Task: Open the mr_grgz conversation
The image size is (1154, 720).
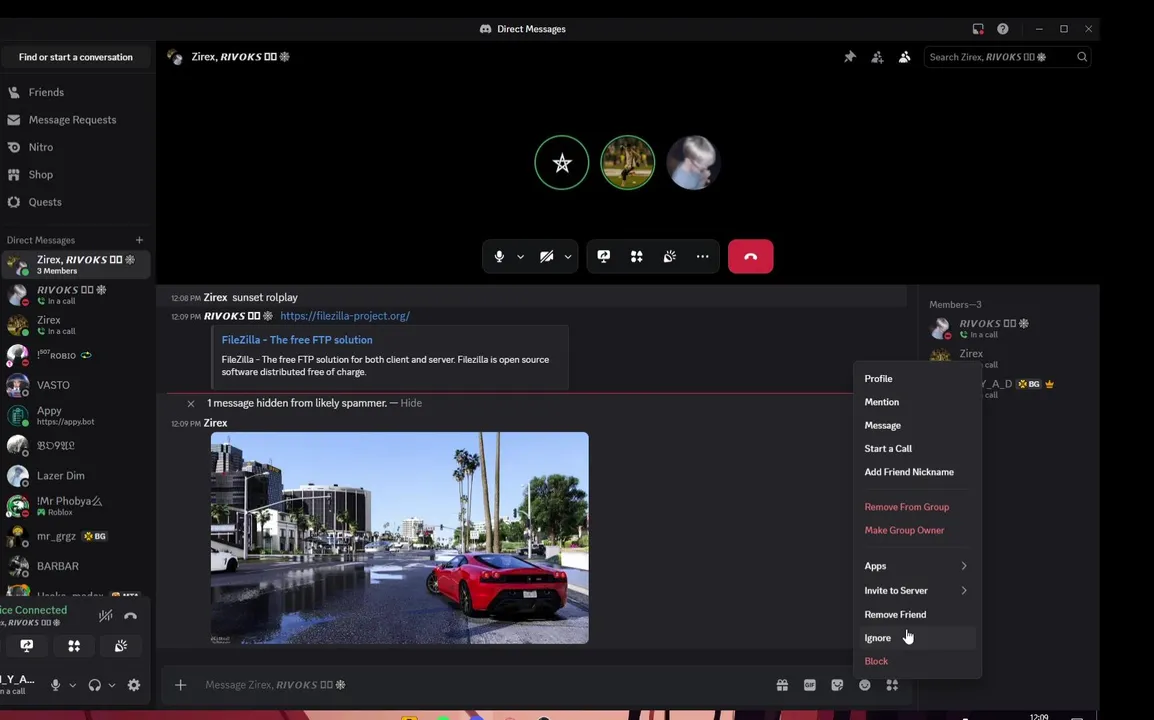Action: (76, 536)
